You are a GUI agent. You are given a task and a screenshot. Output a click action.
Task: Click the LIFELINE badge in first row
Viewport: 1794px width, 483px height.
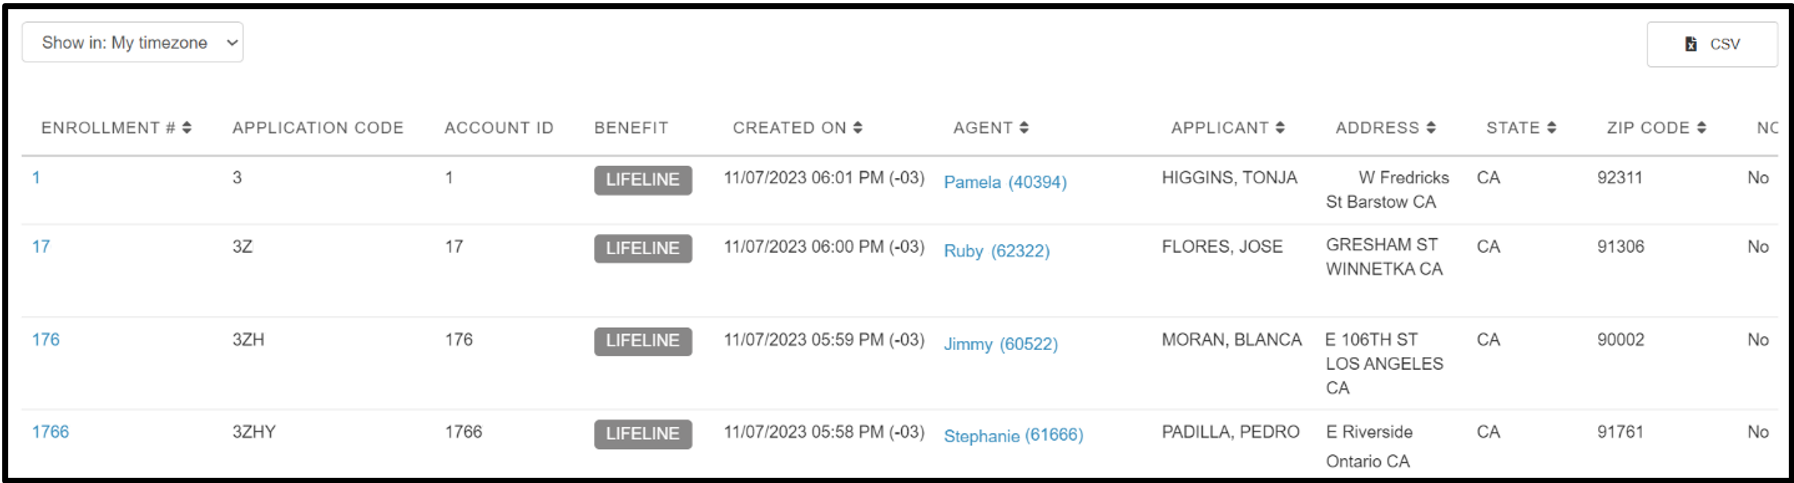tap(643, 180)
